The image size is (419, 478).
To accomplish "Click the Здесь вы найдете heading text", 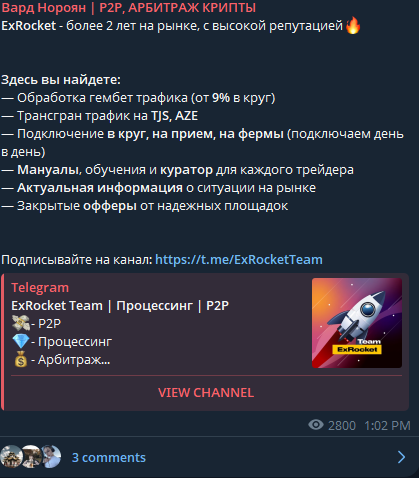I will (61, 80).
